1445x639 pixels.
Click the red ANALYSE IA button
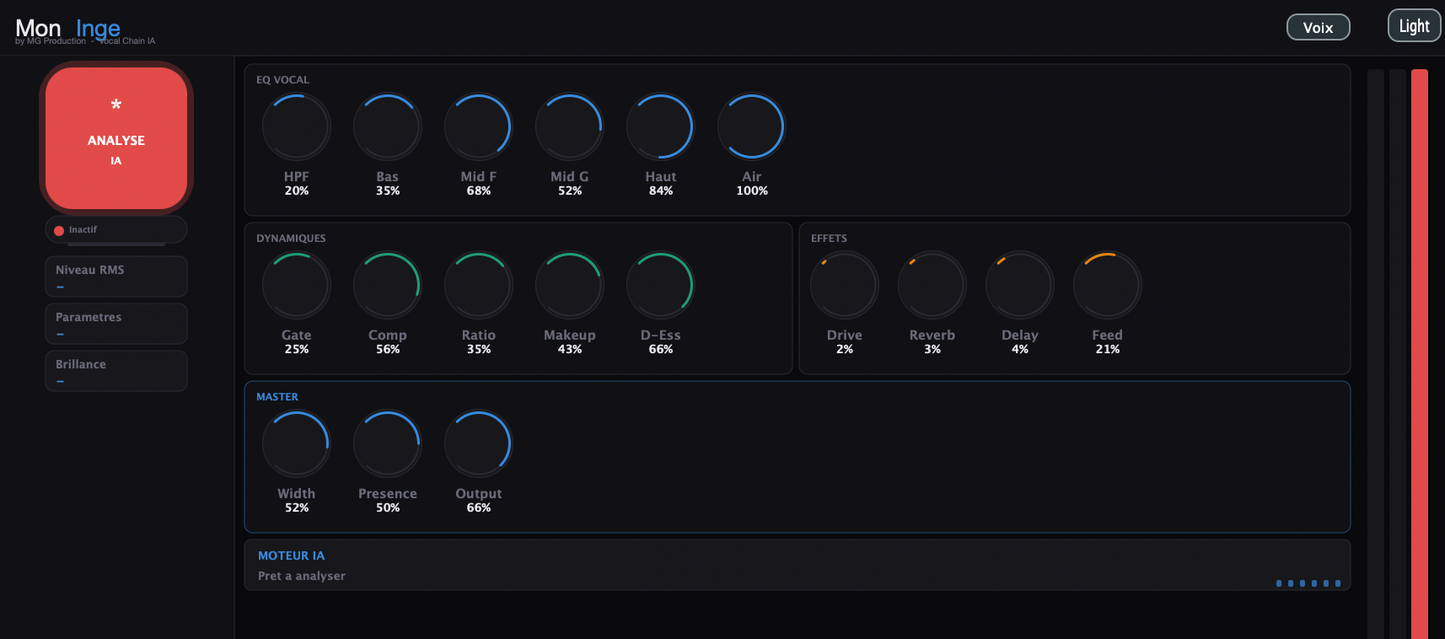pos(116,138)
